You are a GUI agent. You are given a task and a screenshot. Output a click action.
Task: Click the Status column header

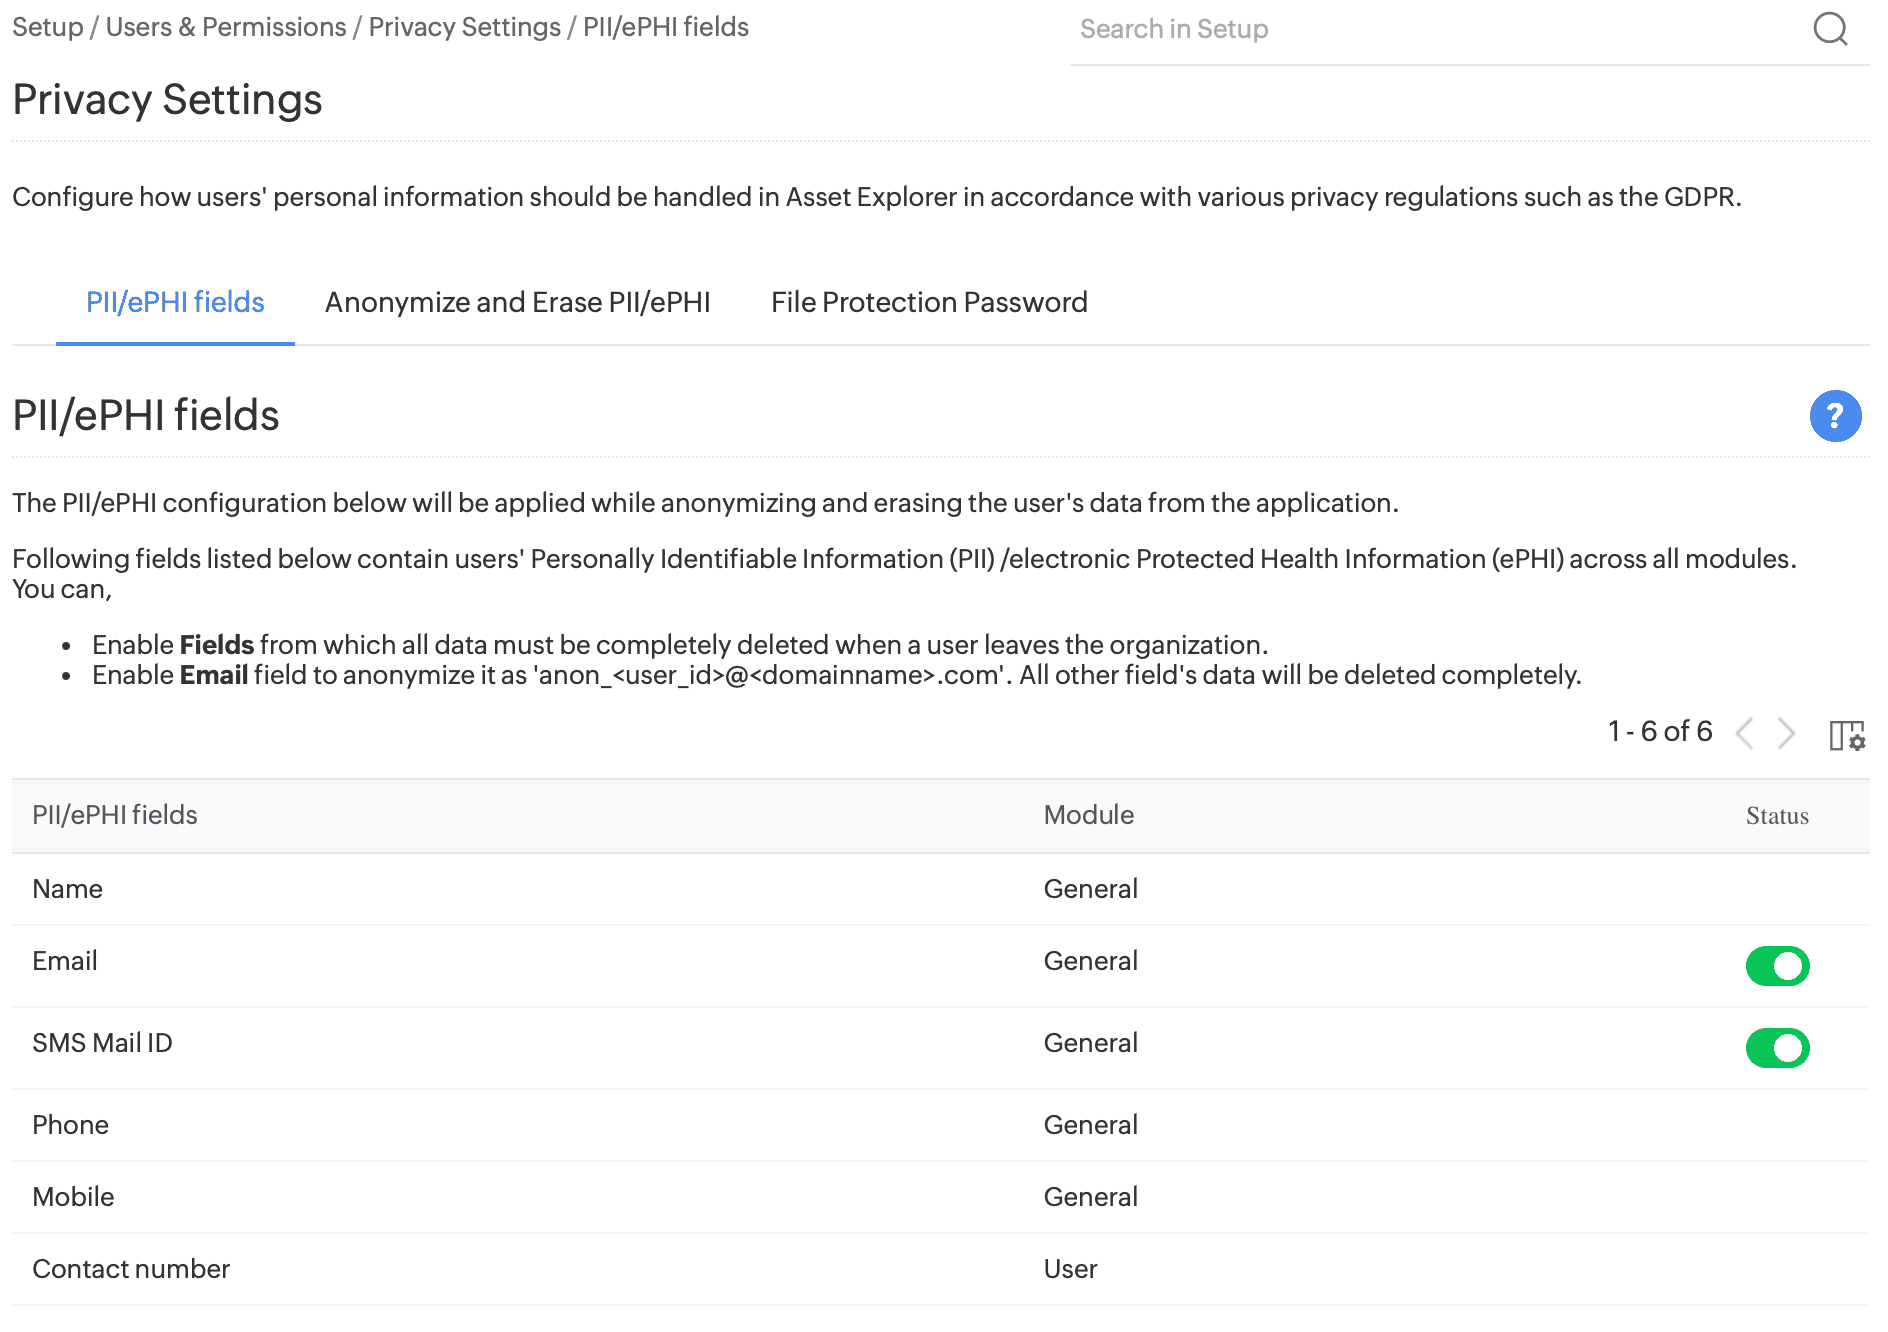click(1776, 816)
